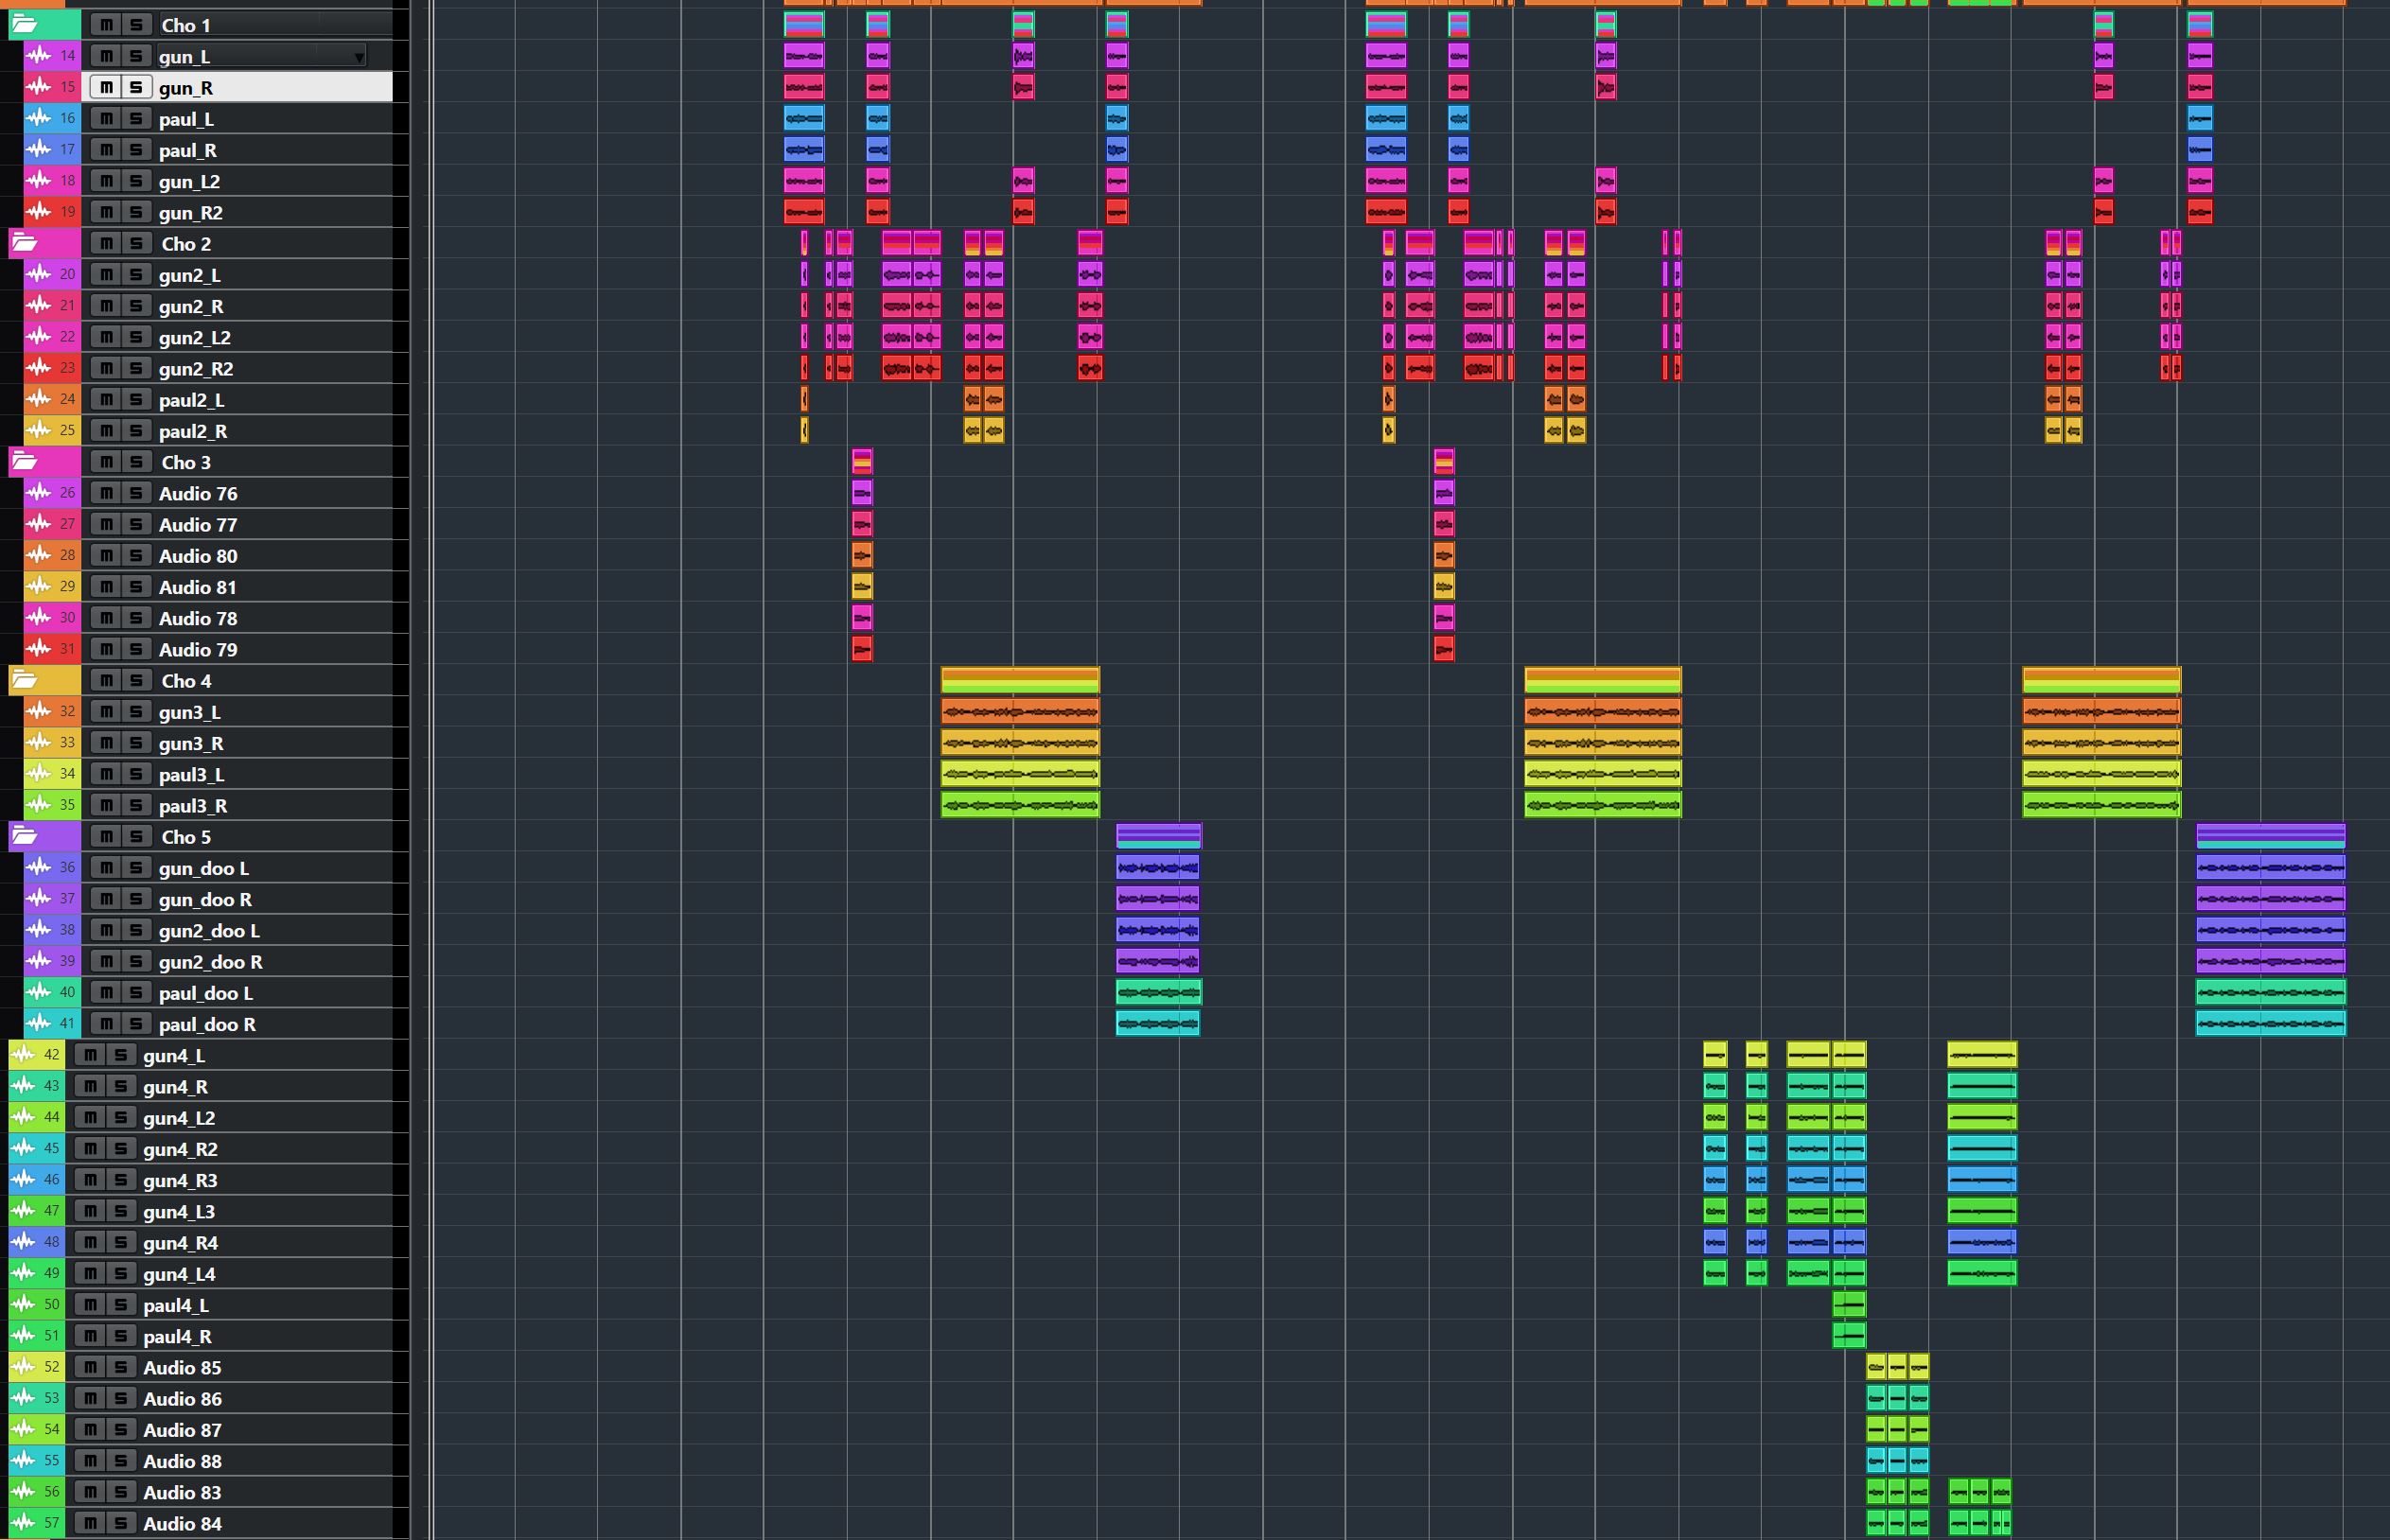The height and width of the screenshot is (1540, 2390).
Task: Open the gun_L track name dropdown arrow
Action: [358, 57]
